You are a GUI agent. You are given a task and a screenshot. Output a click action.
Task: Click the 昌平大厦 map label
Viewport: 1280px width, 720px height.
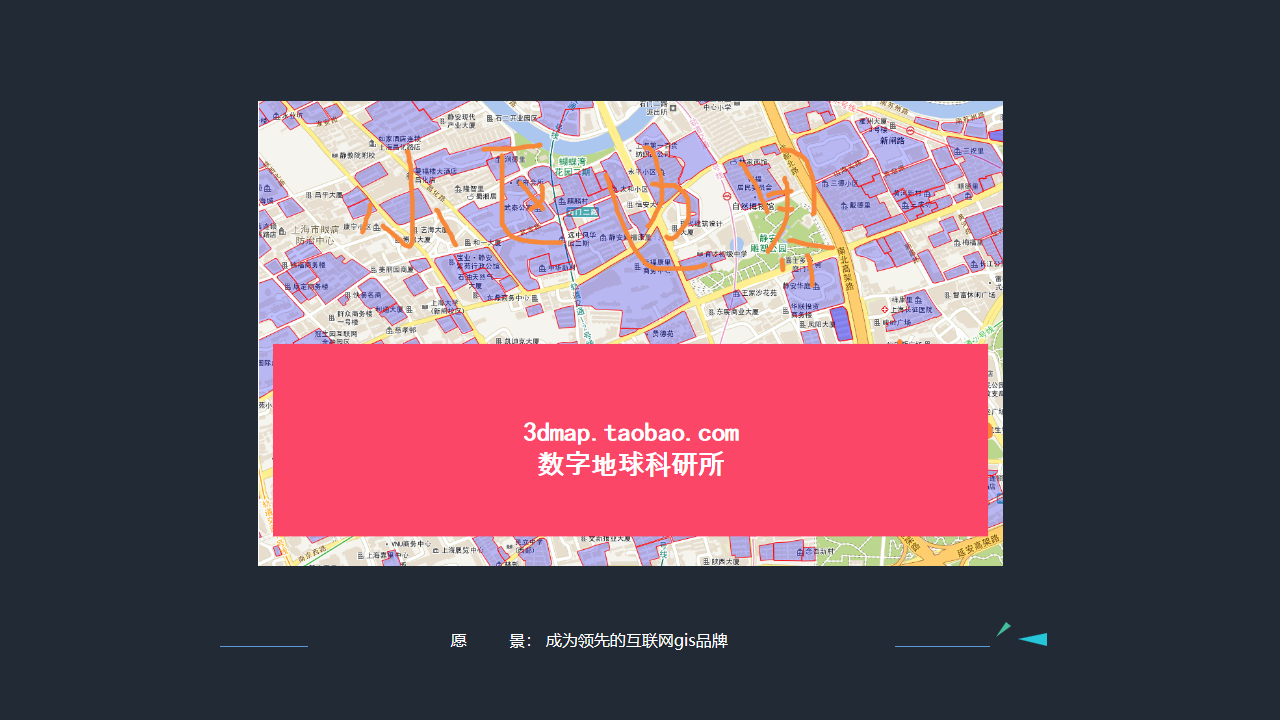pos(327,195)
